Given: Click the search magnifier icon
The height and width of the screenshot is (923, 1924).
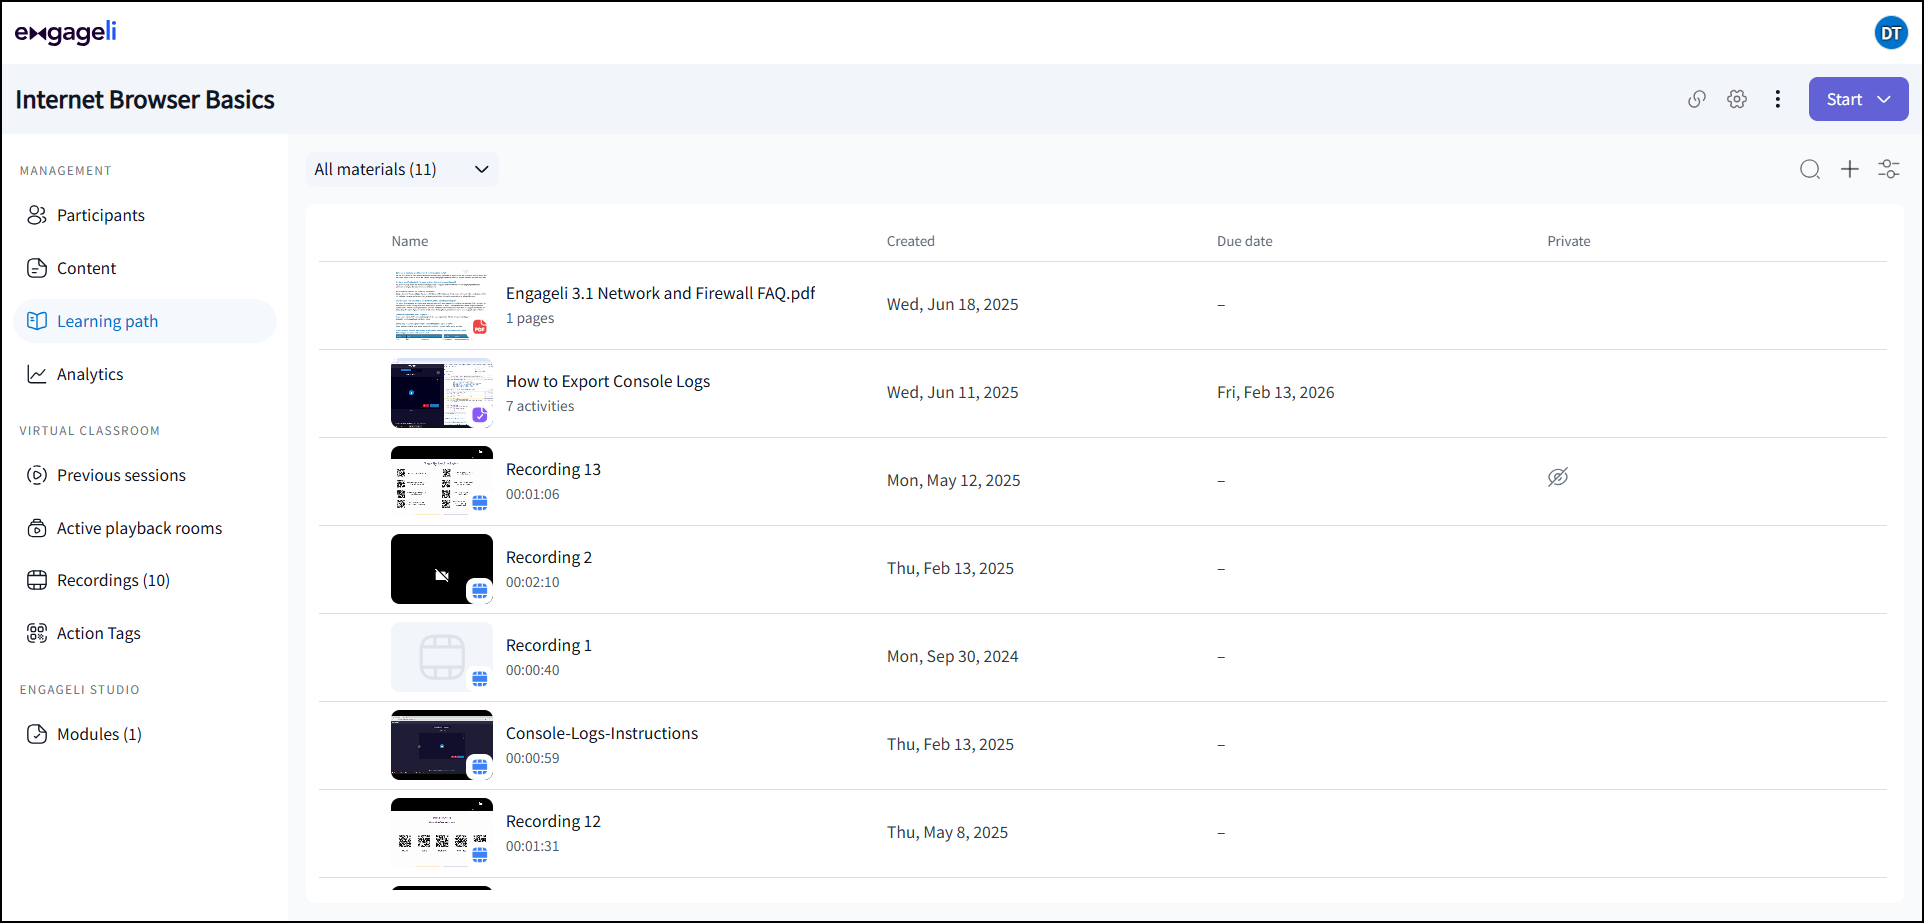Looking at the screenshot, I should pos(1810,169).
